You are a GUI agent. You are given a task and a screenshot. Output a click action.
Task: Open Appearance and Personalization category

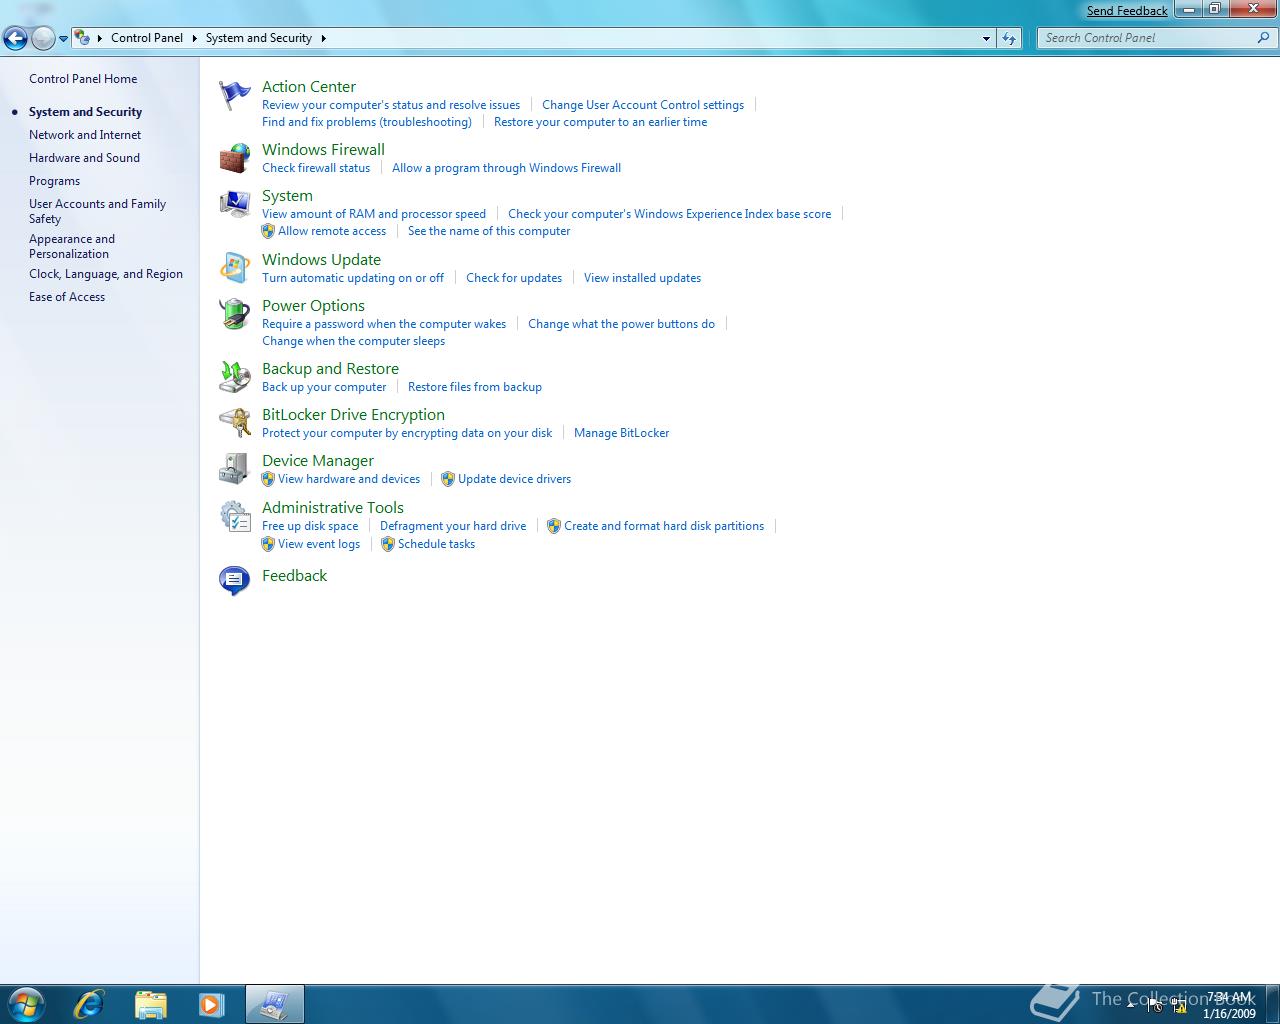72,246
